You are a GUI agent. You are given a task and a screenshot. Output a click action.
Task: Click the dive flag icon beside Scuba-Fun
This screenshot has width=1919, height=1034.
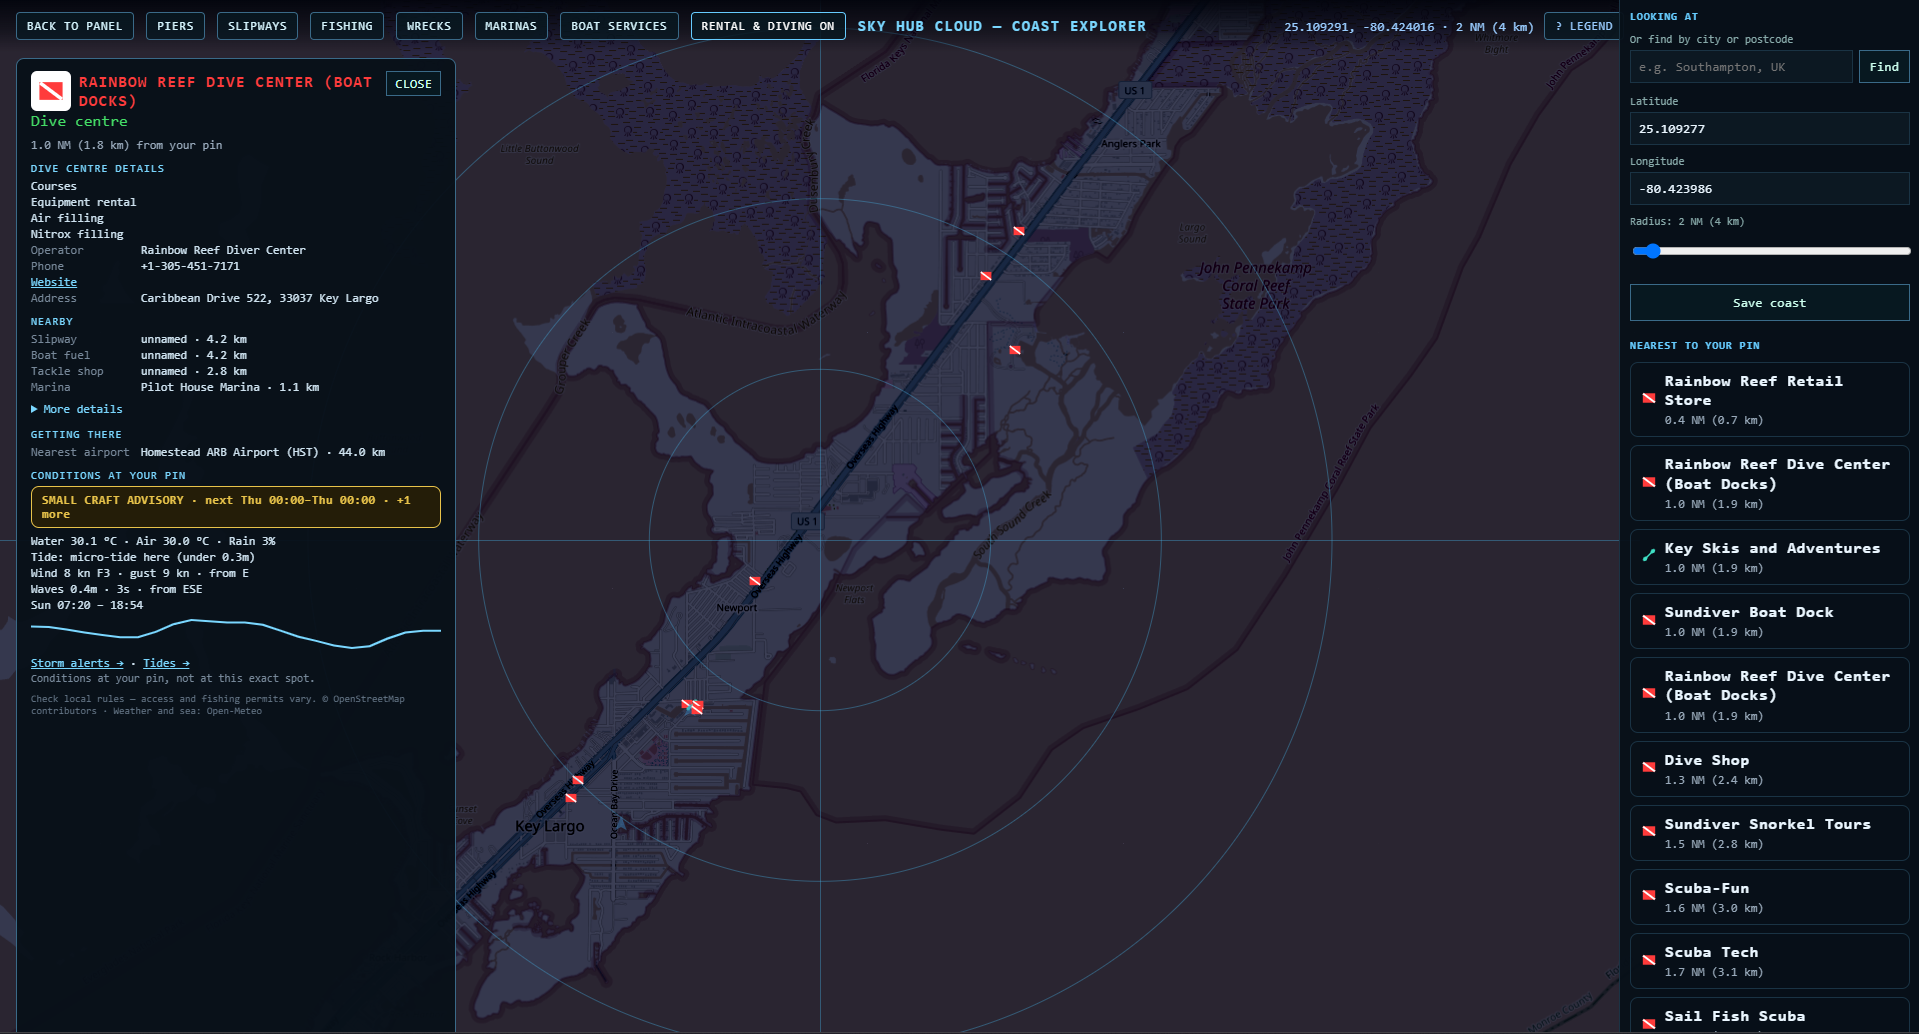[1649, 896]
